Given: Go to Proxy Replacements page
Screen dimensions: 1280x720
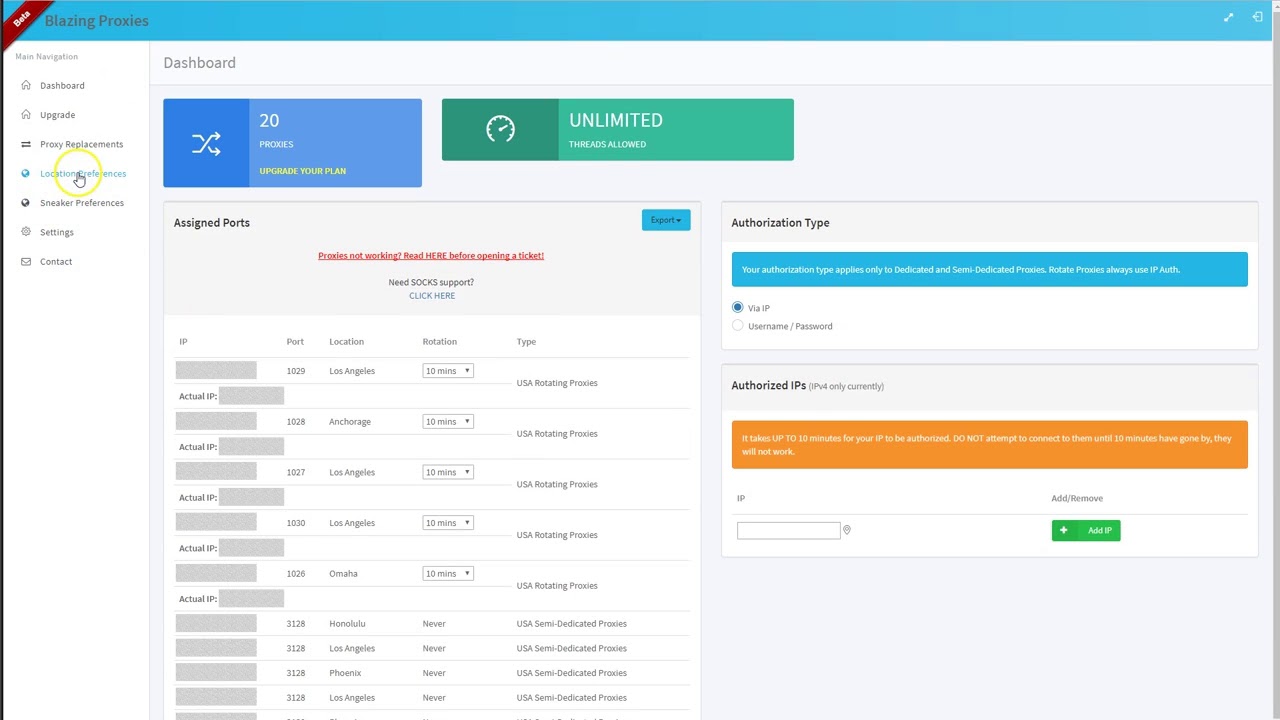Looking at the screenshot, I should pyautogui.click(x=81, y=144).
